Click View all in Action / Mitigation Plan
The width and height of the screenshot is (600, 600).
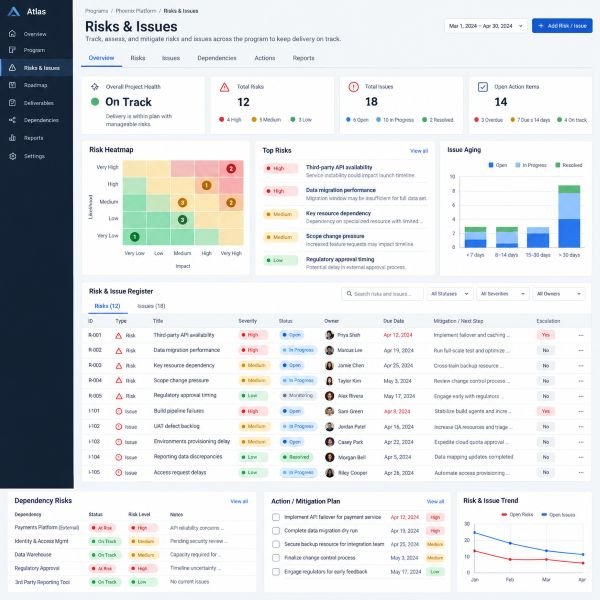click(435, 501)
